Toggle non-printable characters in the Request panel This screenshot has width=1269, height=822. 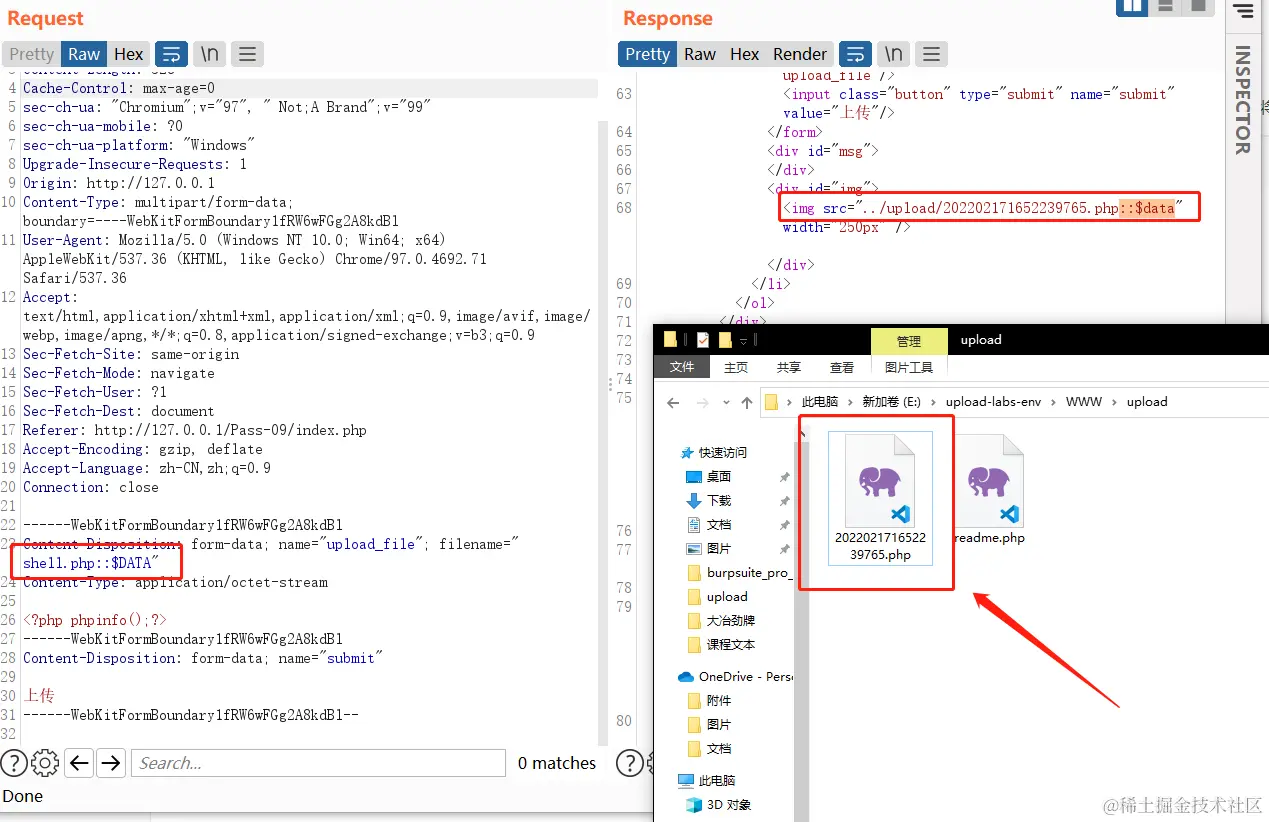point(209,54)
